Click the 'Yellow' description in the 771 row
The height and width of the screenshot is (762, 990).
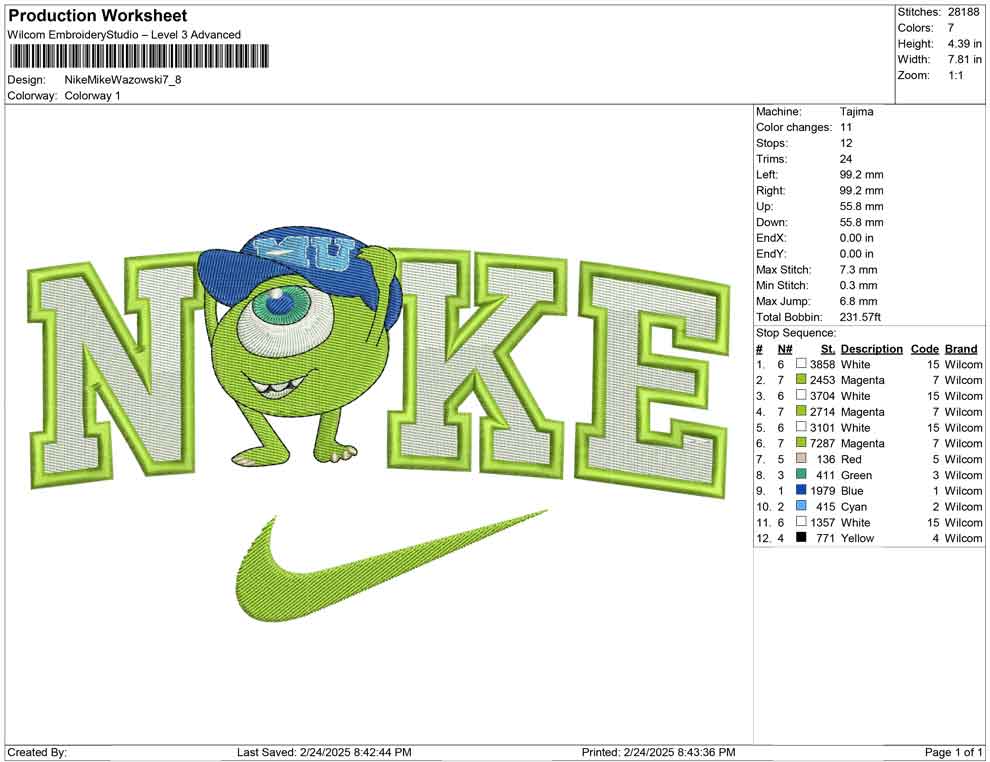857,538
